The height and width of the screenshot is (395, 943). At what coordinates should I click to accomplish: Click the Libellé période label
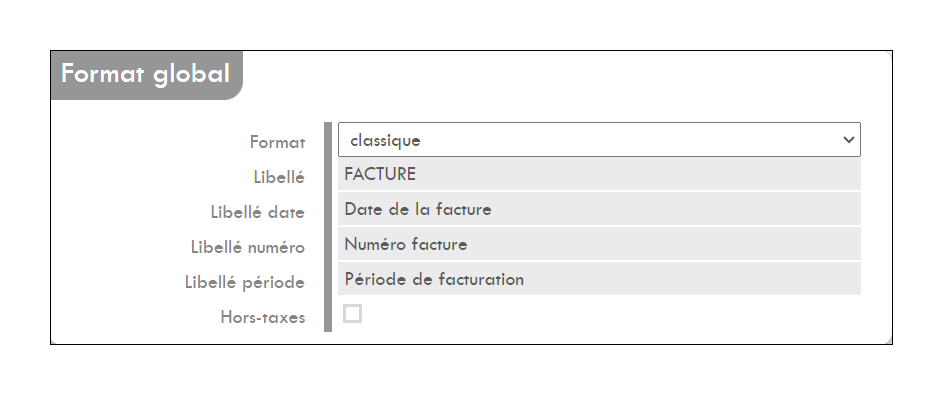(x=245, y=282)
